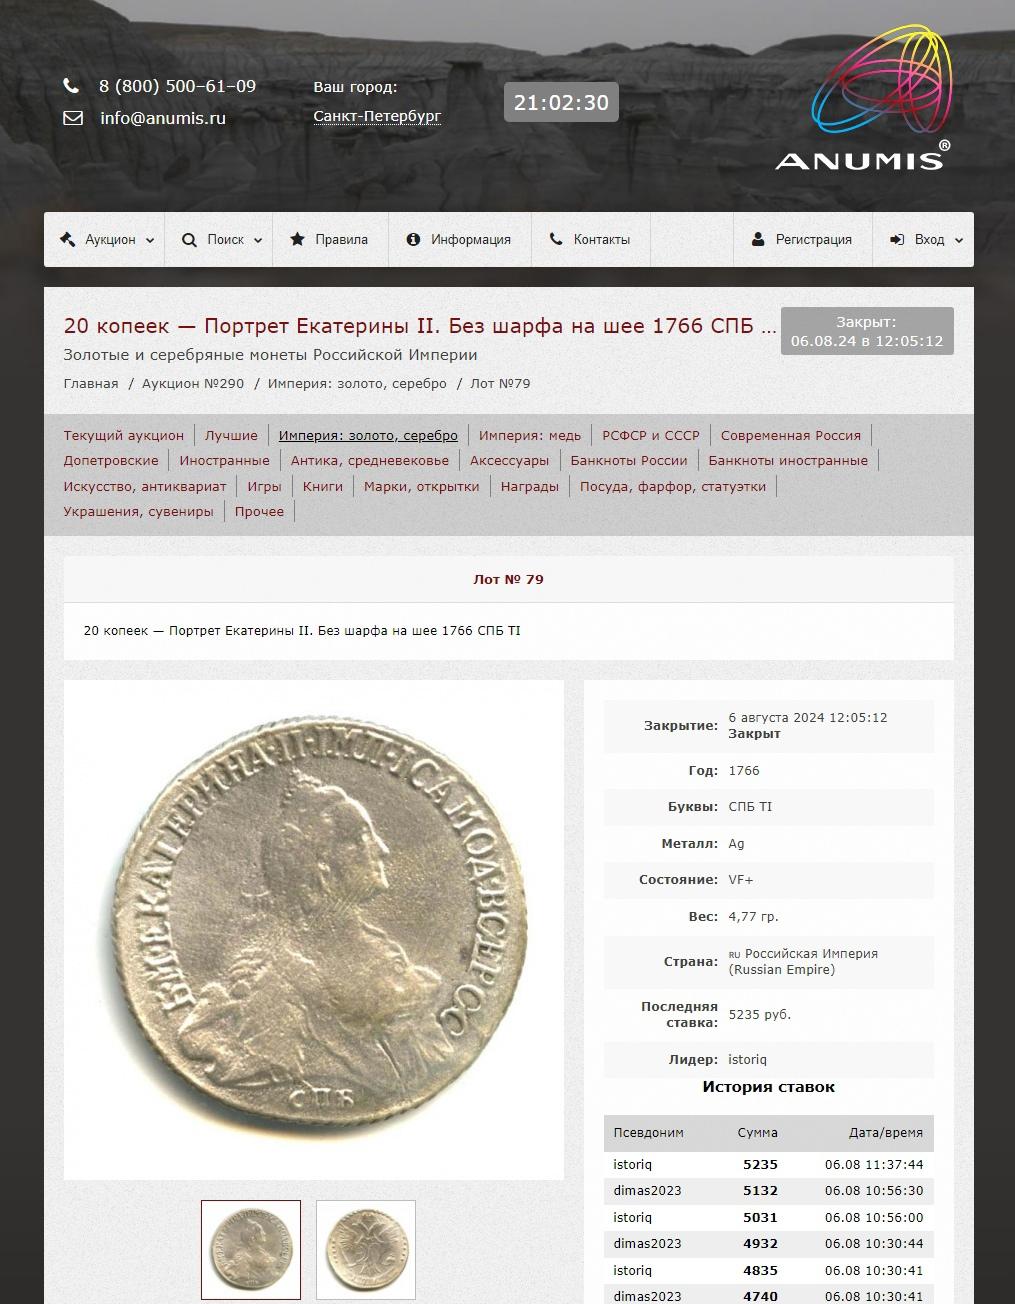1015x1304 pixels.
Task: Click the magnifier icon beside Поиск
Action: 189,240
